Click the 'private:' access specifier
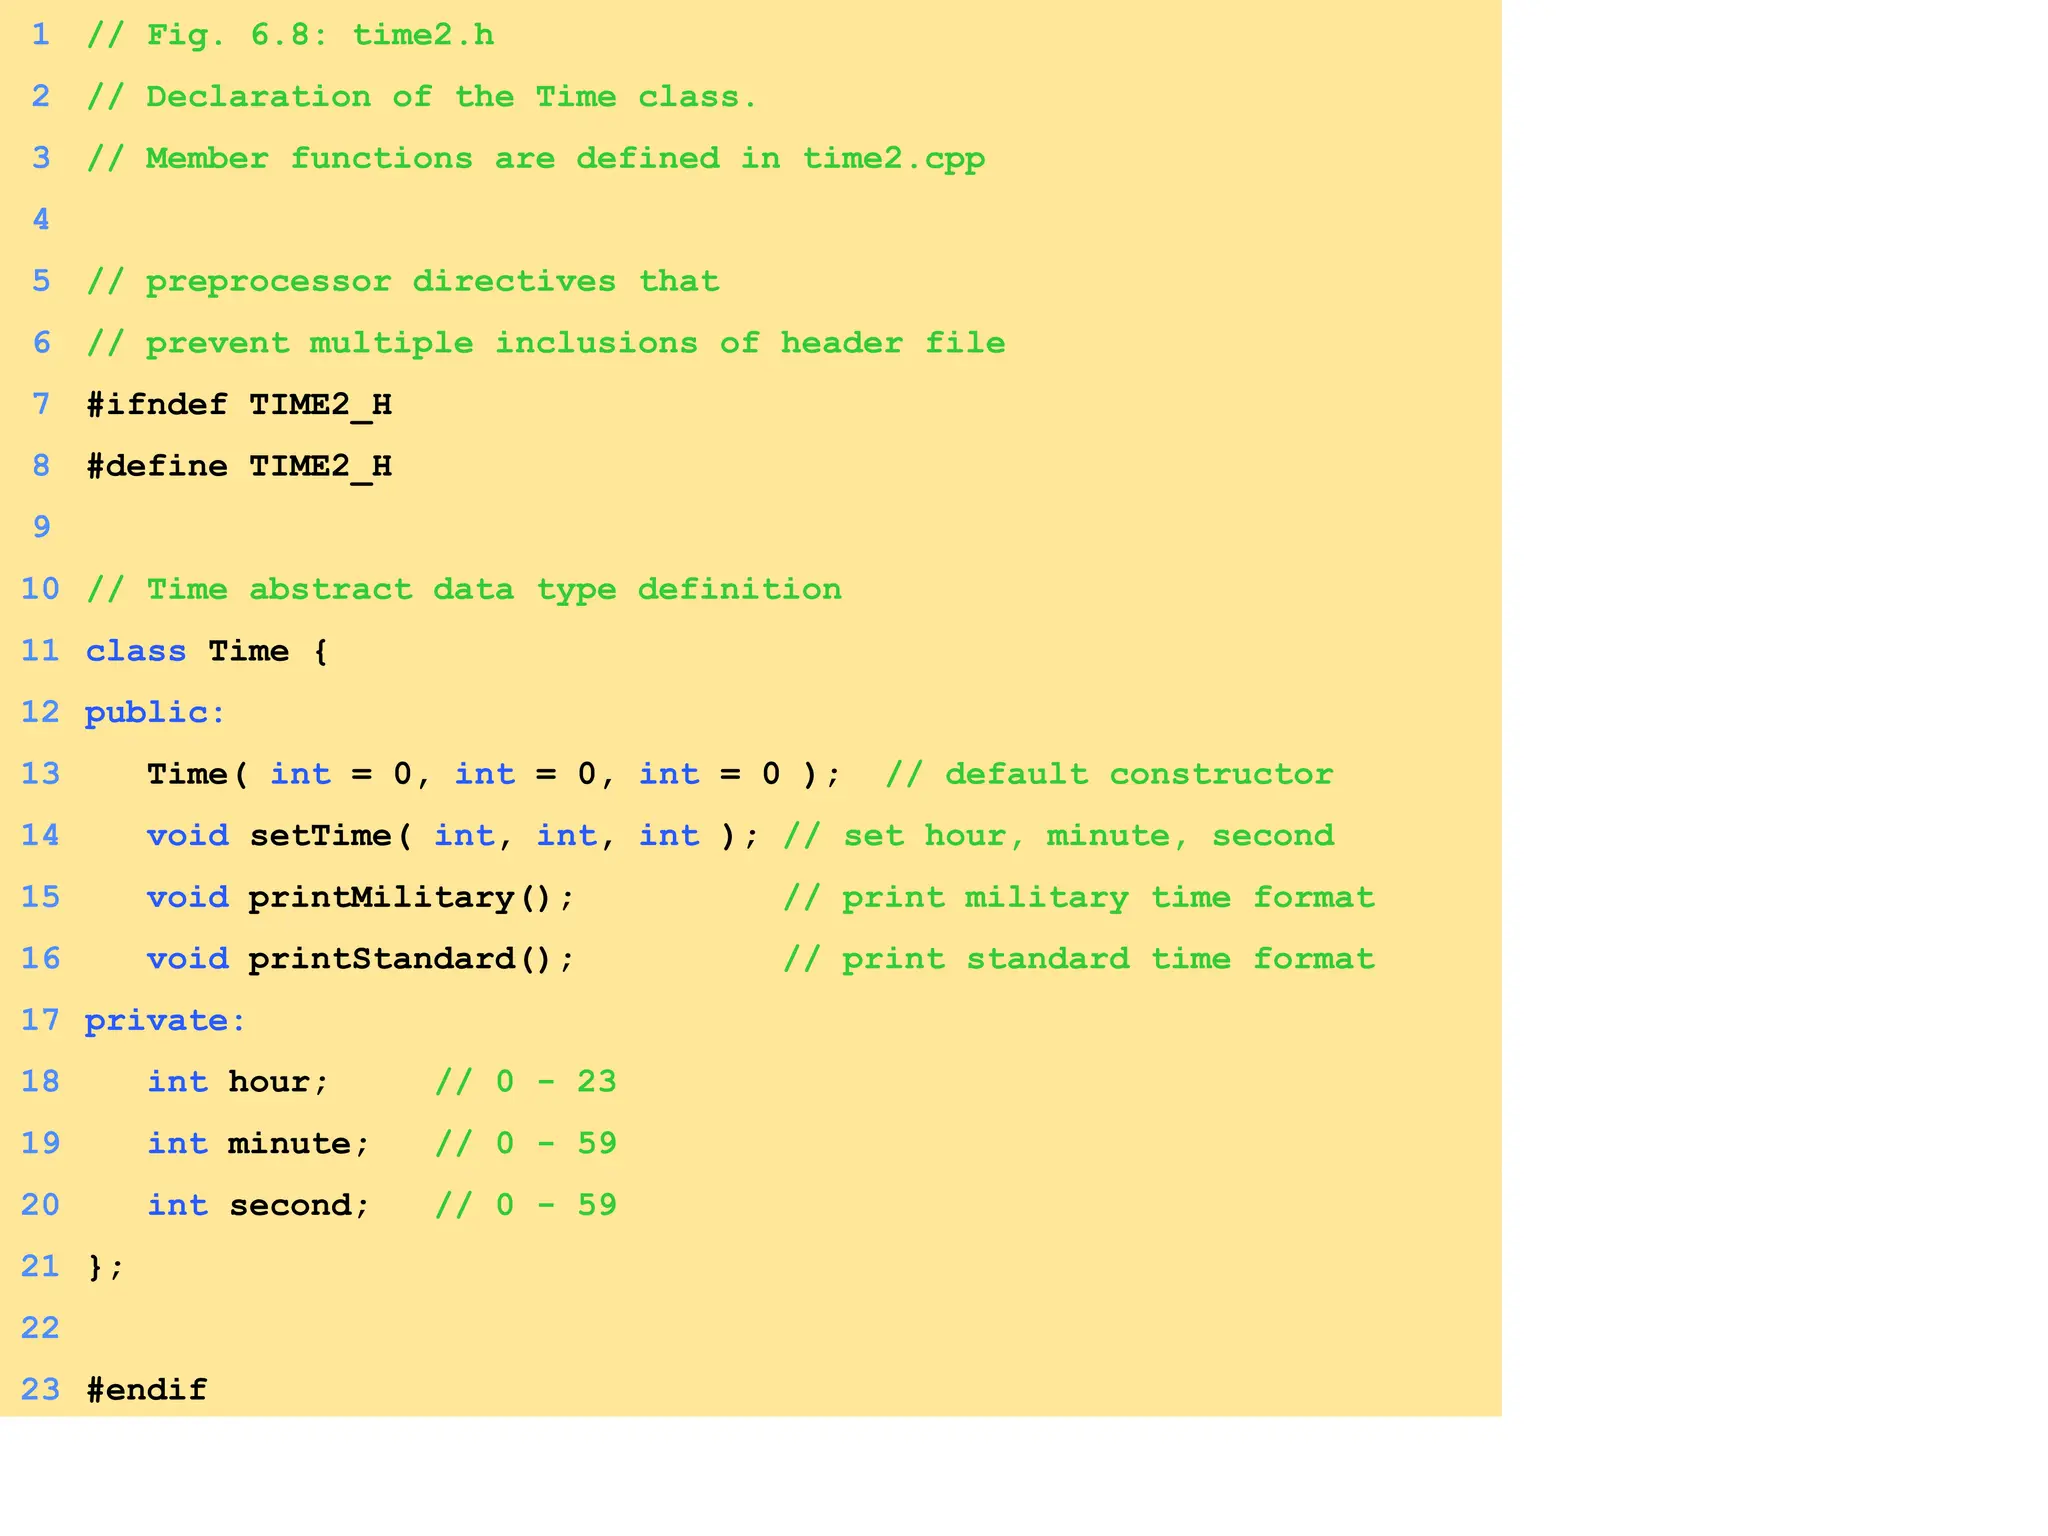Image resolution: width=2048 pixels, height=1536 pixels. pos(165,1021)
